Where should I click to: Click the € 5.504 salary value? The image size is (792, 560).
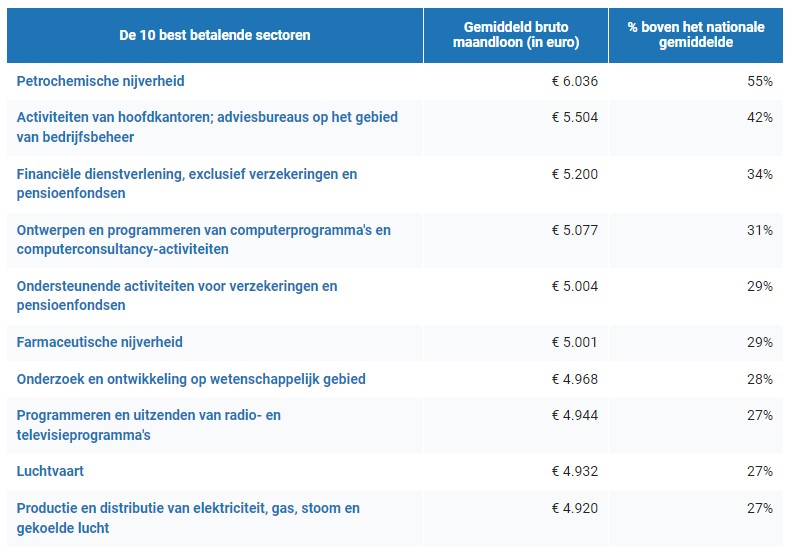(x=574, y=117)
